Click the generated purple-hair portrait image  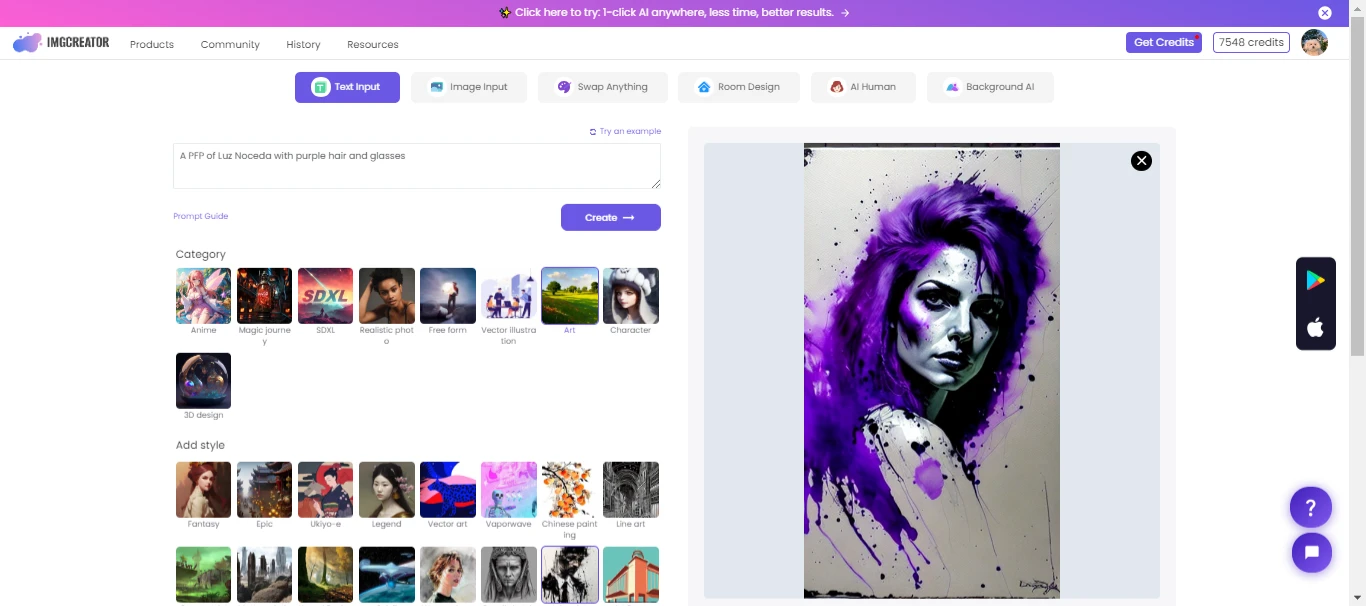coord(932,371)
